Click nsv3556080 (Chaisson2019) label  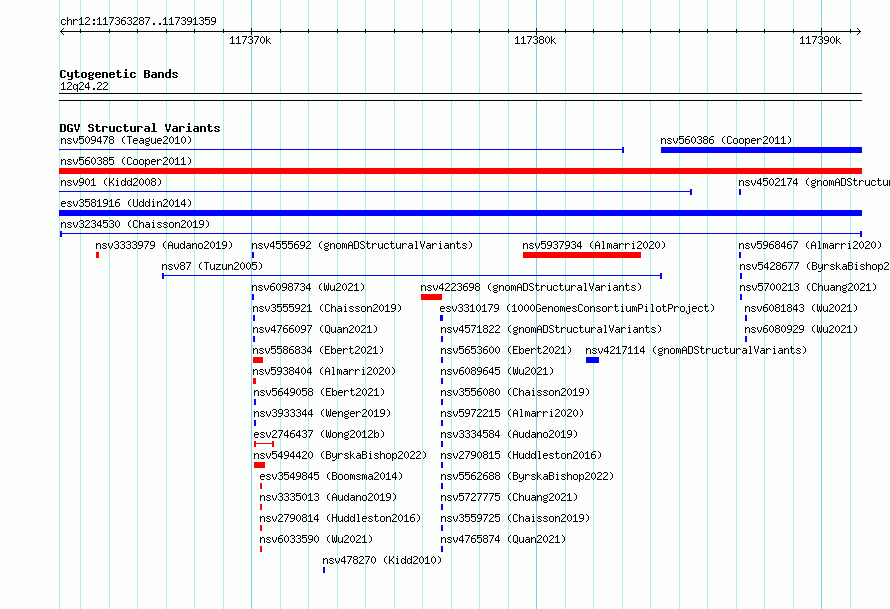(515, 392)
